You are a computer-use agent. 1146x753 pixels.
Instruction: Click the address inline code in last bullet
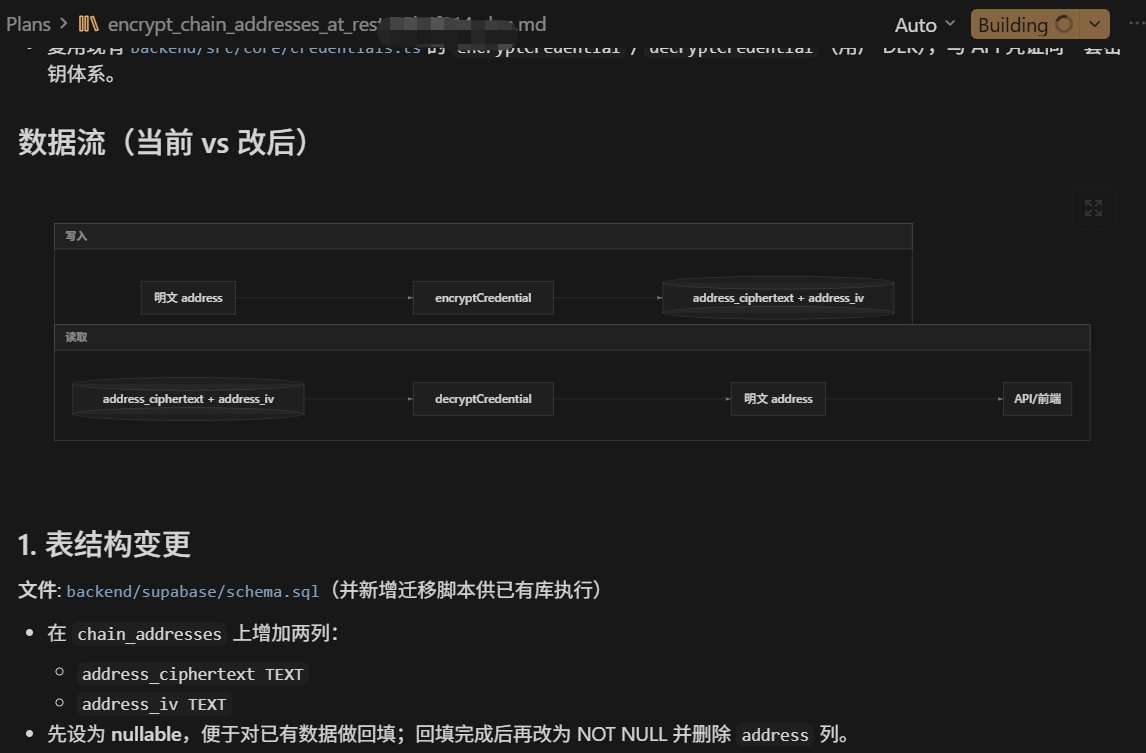(775, 735)
